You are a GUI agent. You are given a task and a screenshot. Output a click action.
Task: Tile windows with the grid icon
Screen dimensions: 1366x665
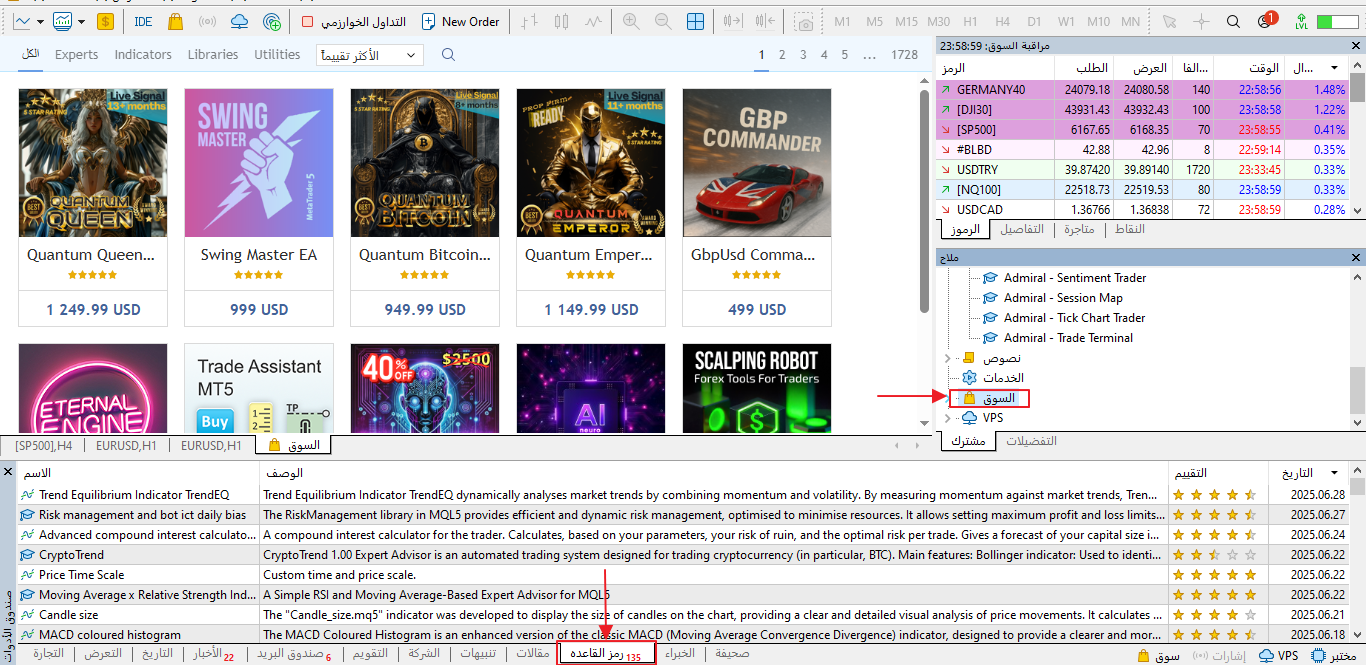click(x=695, y=21)
